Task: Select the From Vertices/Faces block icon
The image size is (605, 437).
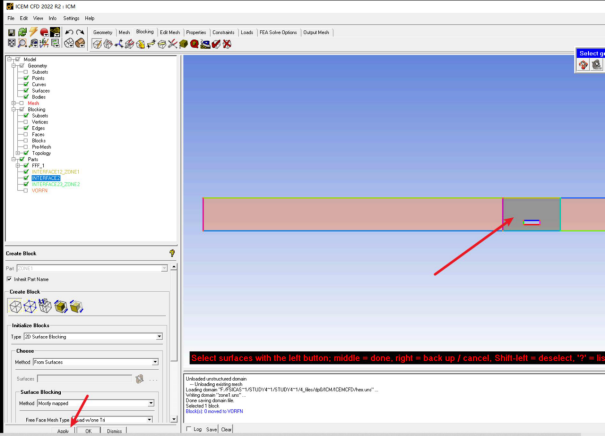Action: (30, 307)
